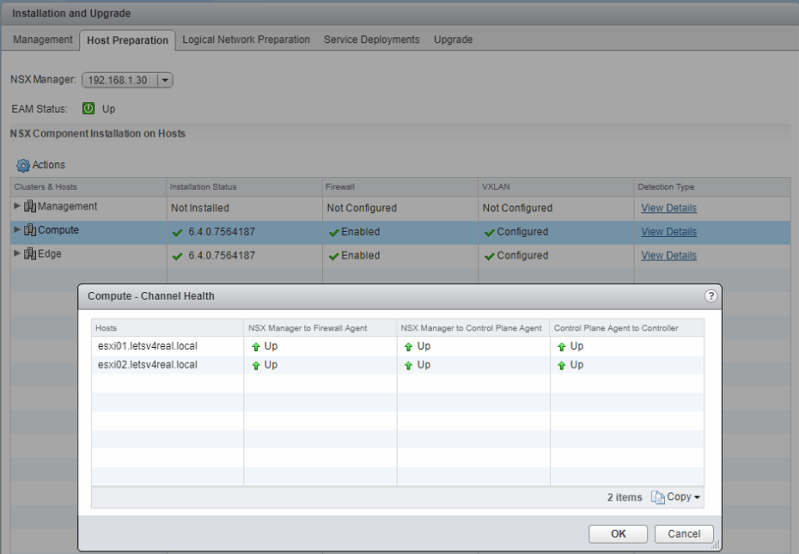This screenshot has height=554, width=799.
Task: Click the Management cluster icon
Action: click(30, 207)
